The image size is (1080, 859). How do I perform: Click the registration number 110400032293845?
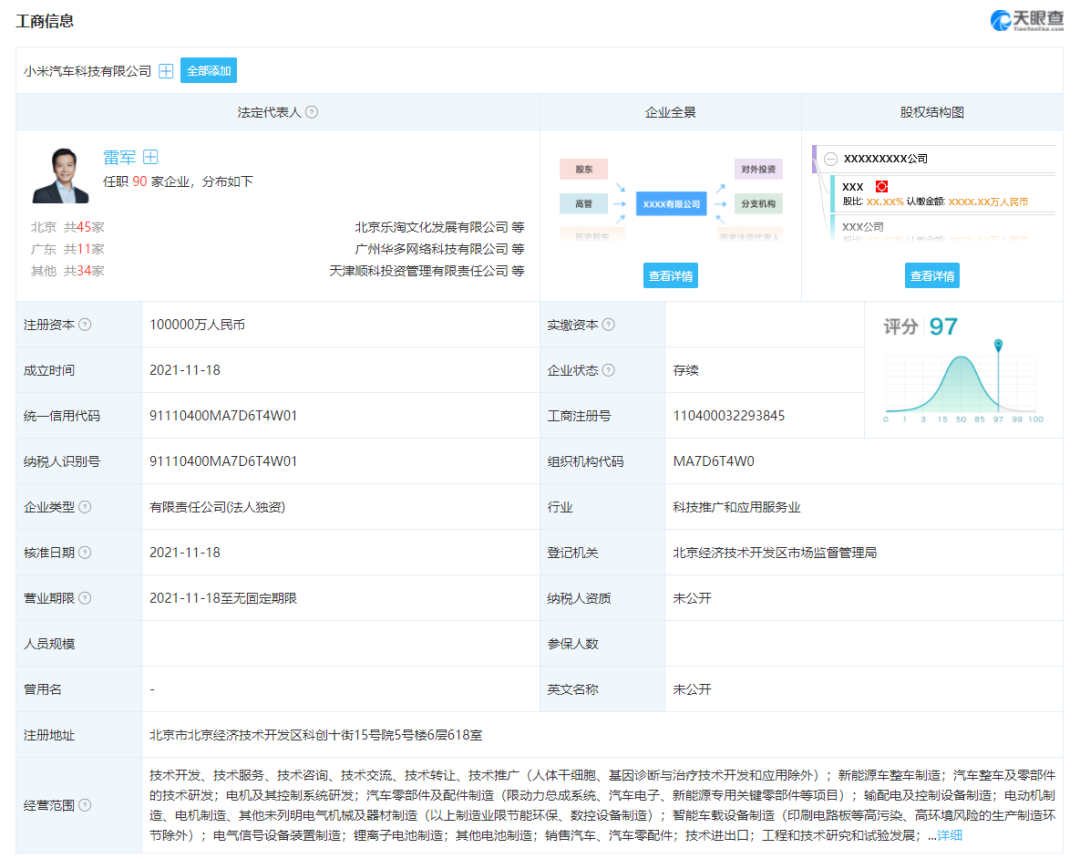[x=729, y=416]
